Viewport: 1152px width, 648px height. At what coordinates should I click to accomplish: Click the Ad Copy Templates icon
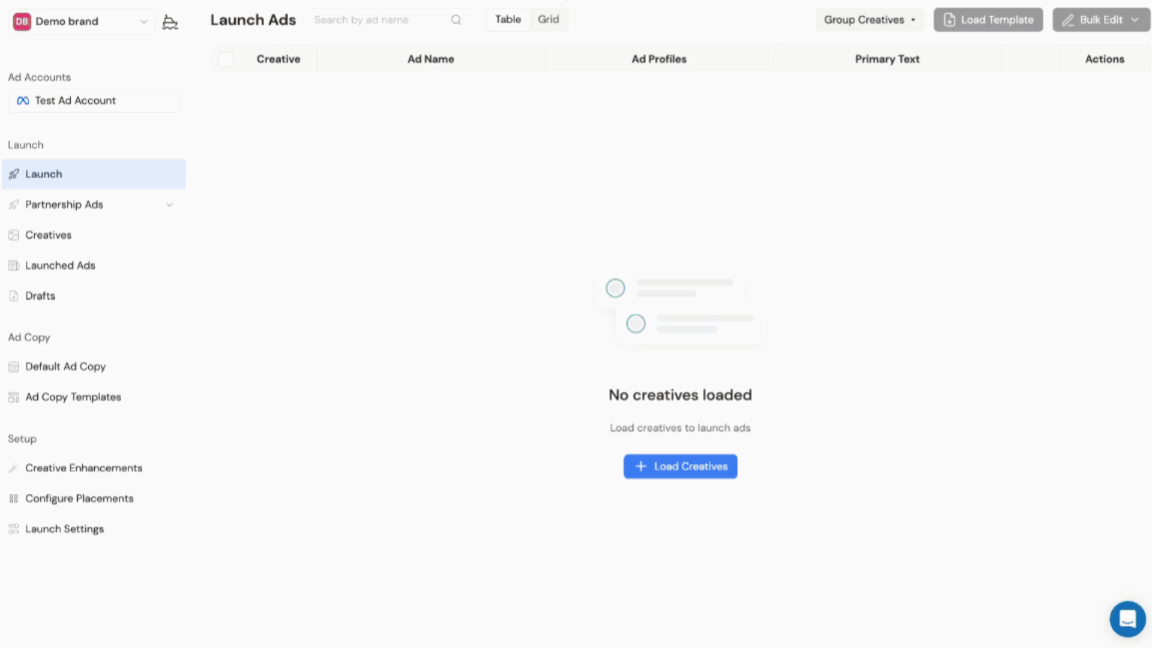(13, 397)
